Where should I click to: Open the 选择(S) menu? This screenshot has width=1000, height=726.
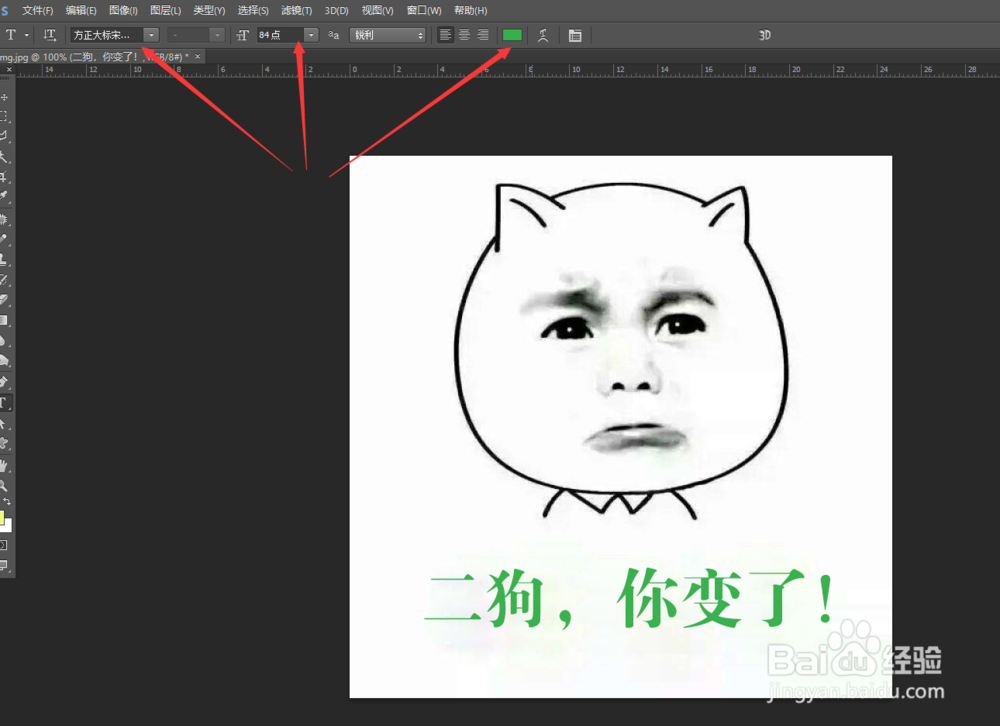point(253,10)
